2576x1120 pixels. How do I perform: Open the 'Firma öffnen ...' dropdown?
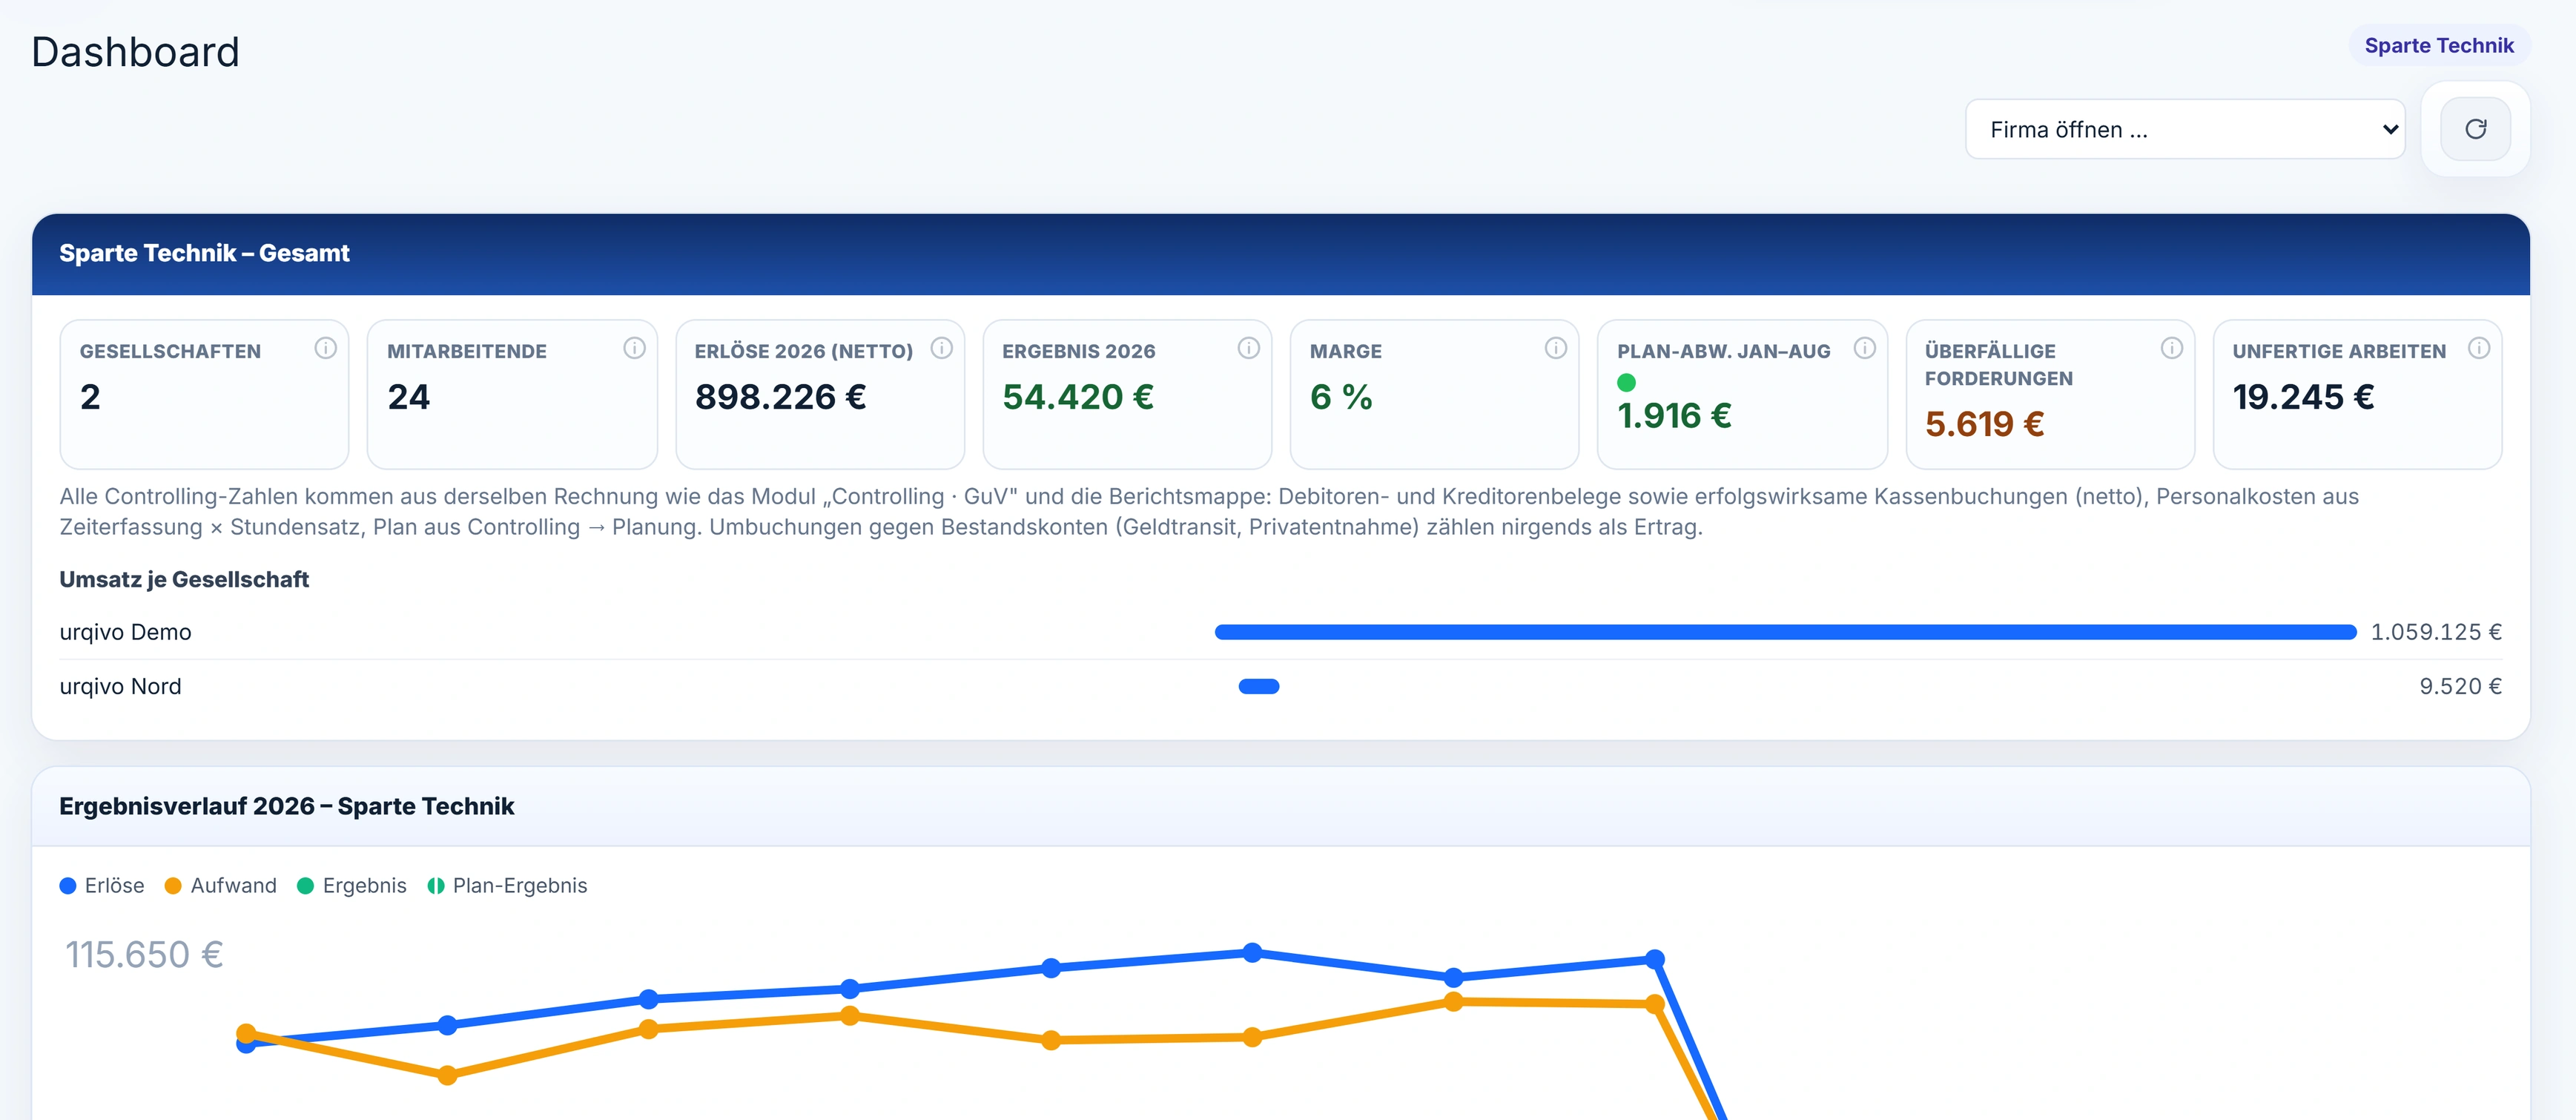tap(2185, 129)
